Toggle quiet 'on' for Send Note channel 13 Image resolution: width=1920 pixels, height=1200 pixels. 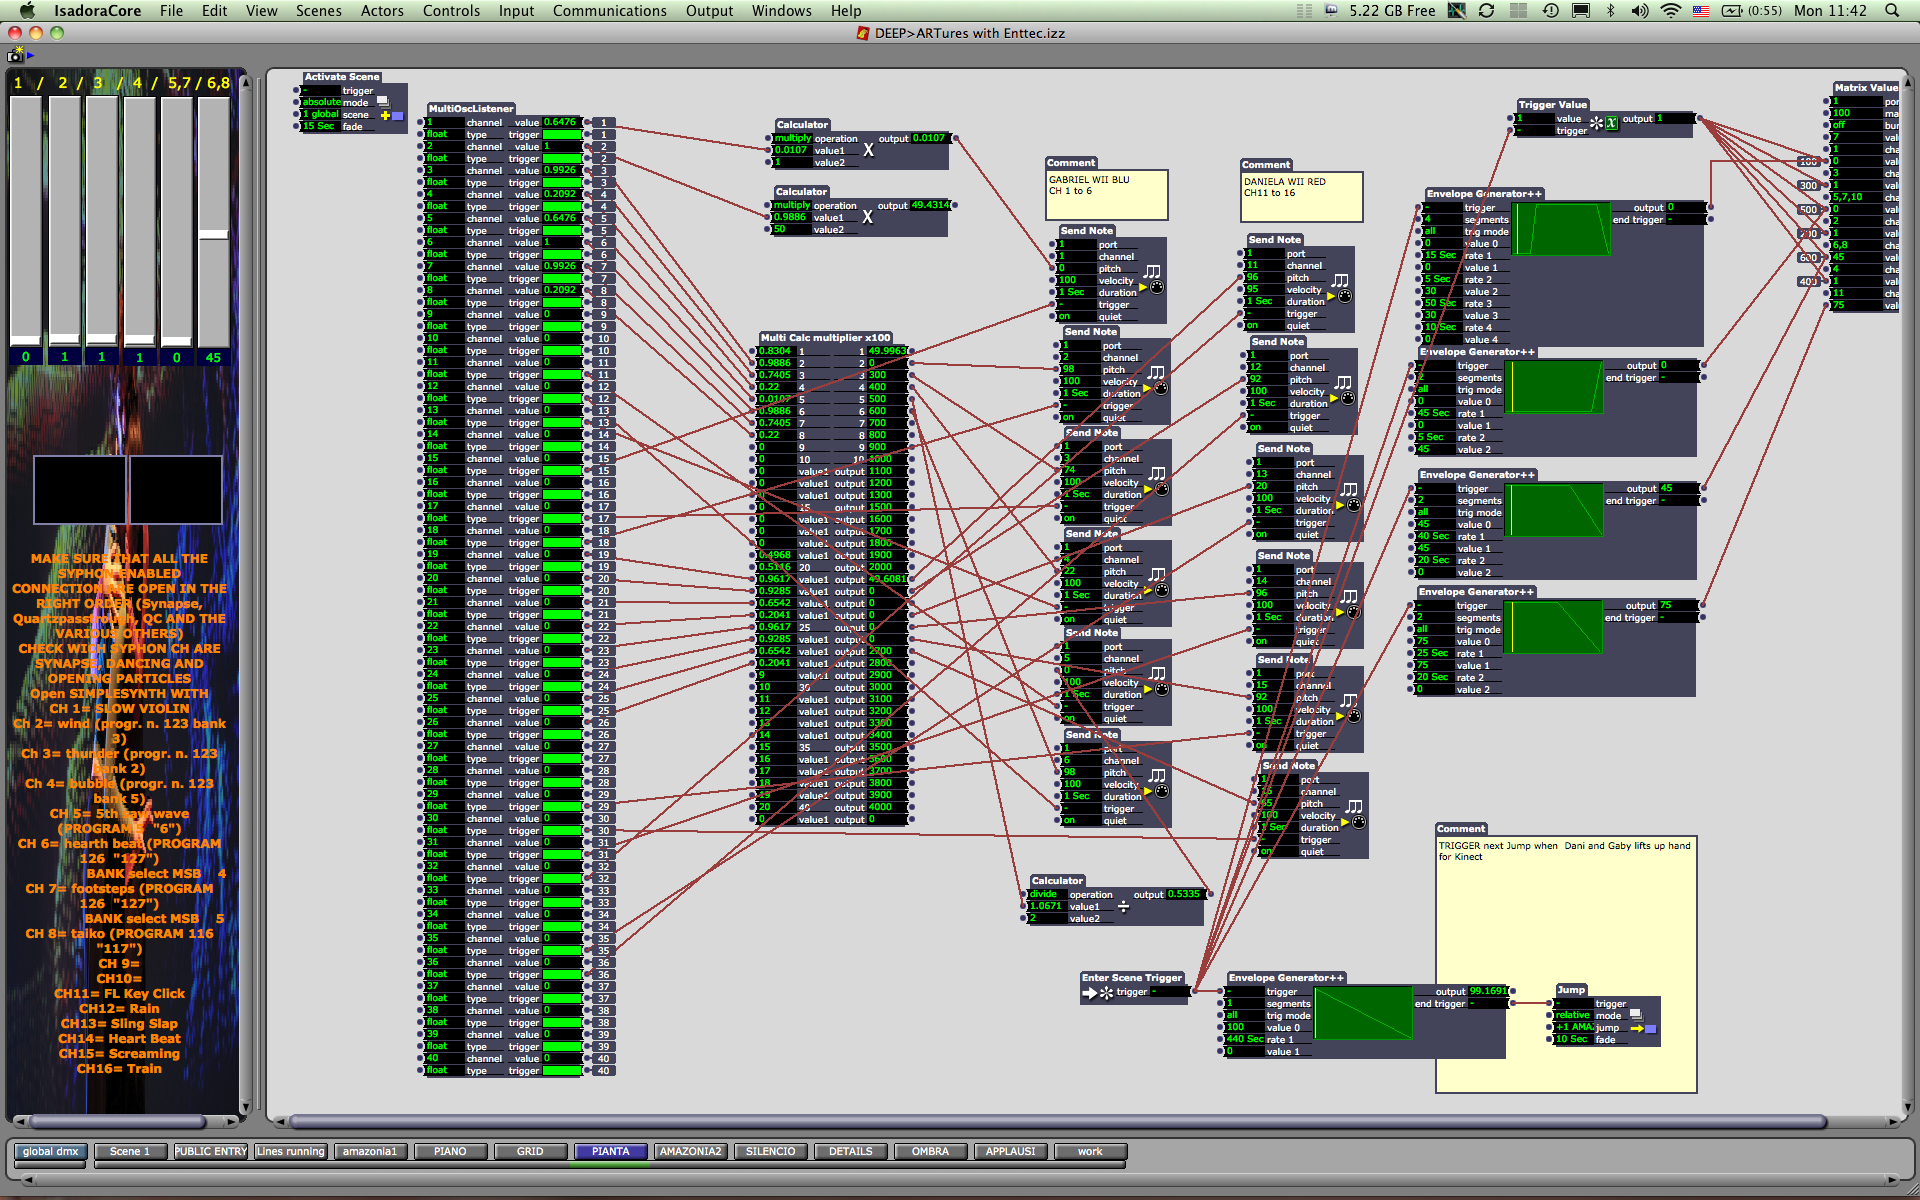pos(1272,535)
